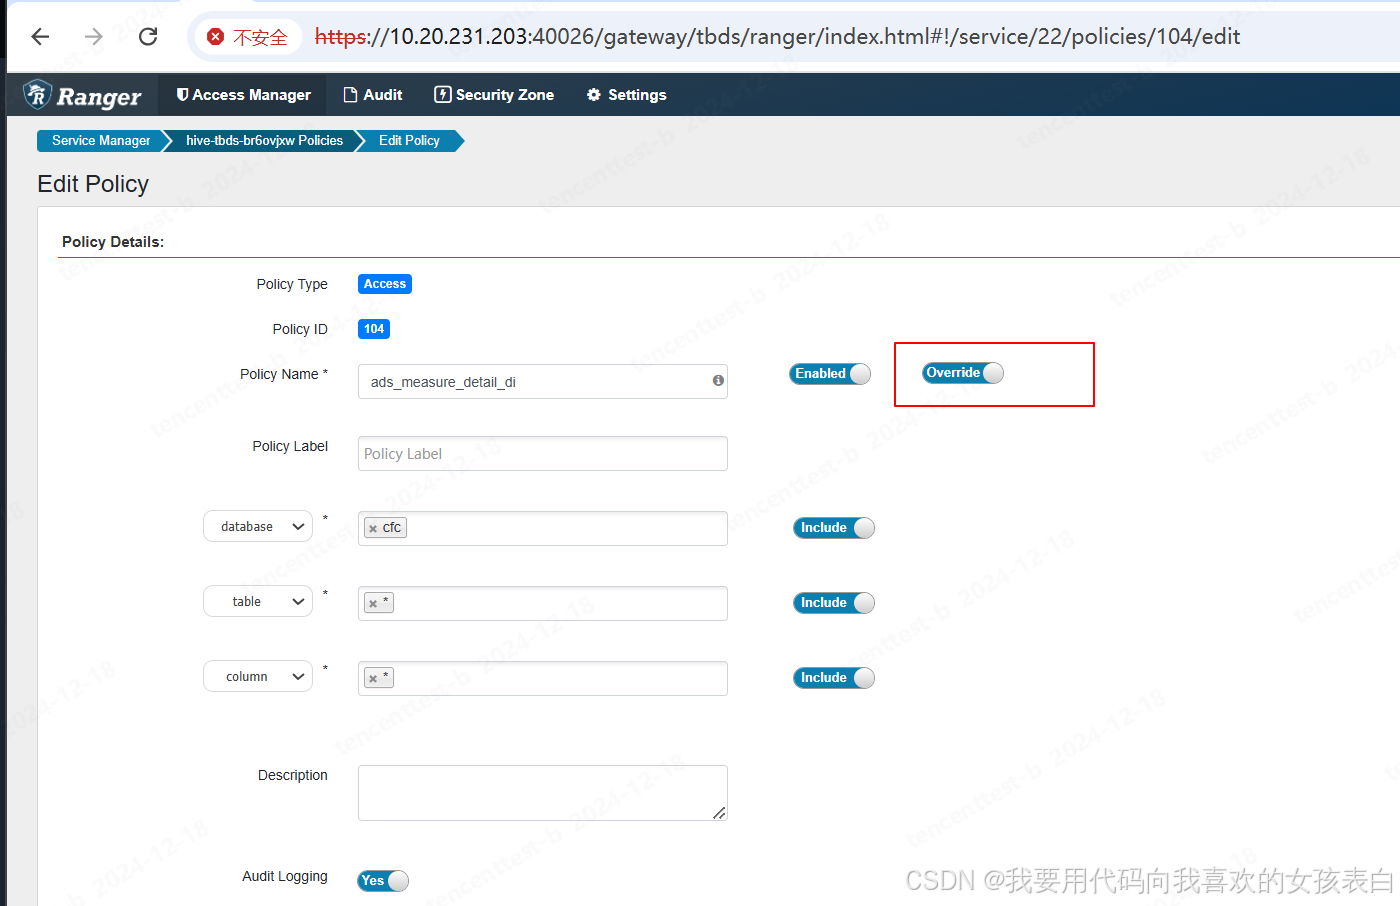Disable the Enabled policy toggle
The image size is (1400, 906).
click(828, 373)
